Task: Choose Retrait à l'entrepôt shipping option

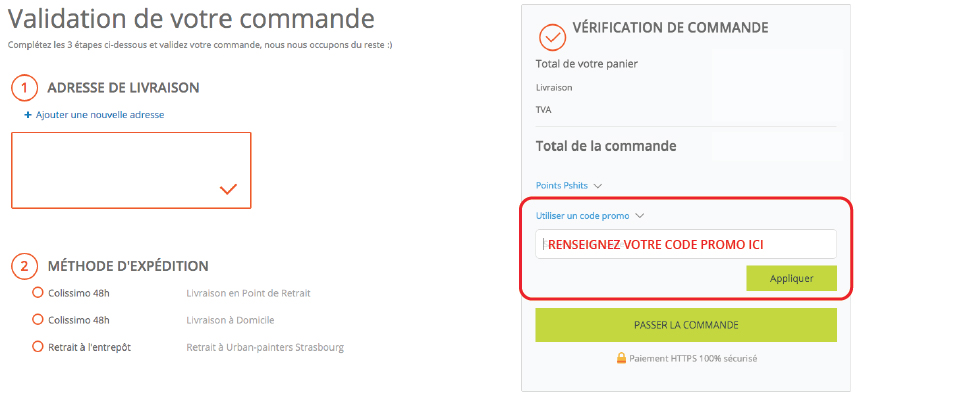Action: [38, 347]
